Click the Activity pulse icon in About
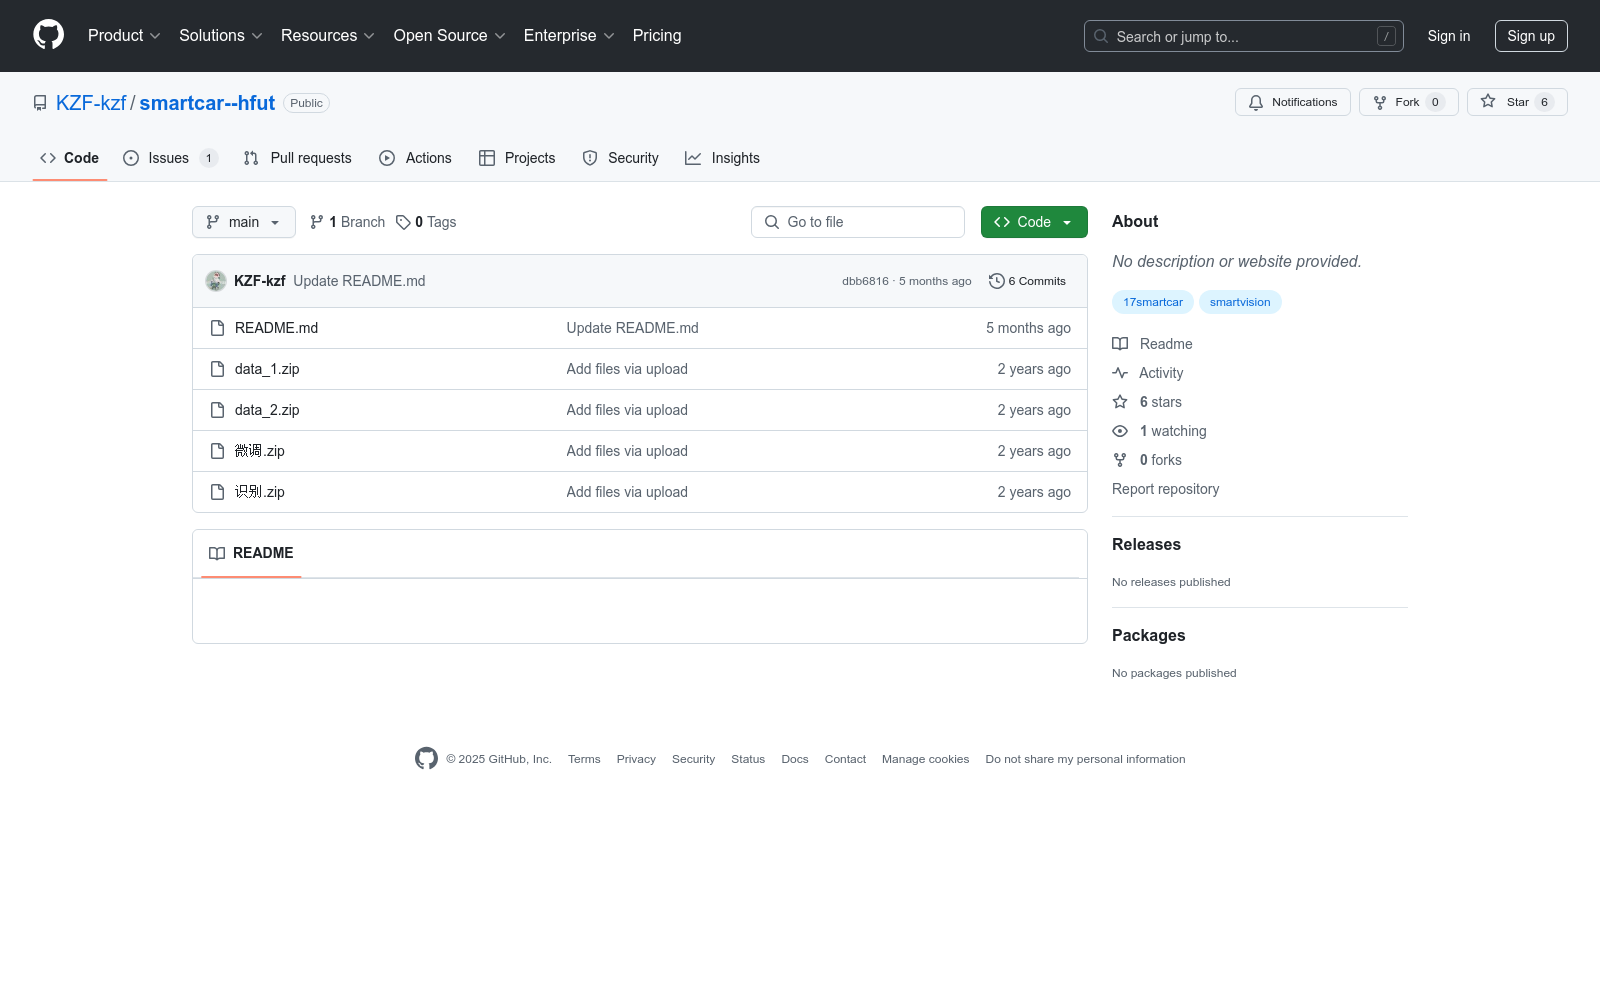Screen dimensions: 1600x1000 [x=1120, y=373]
